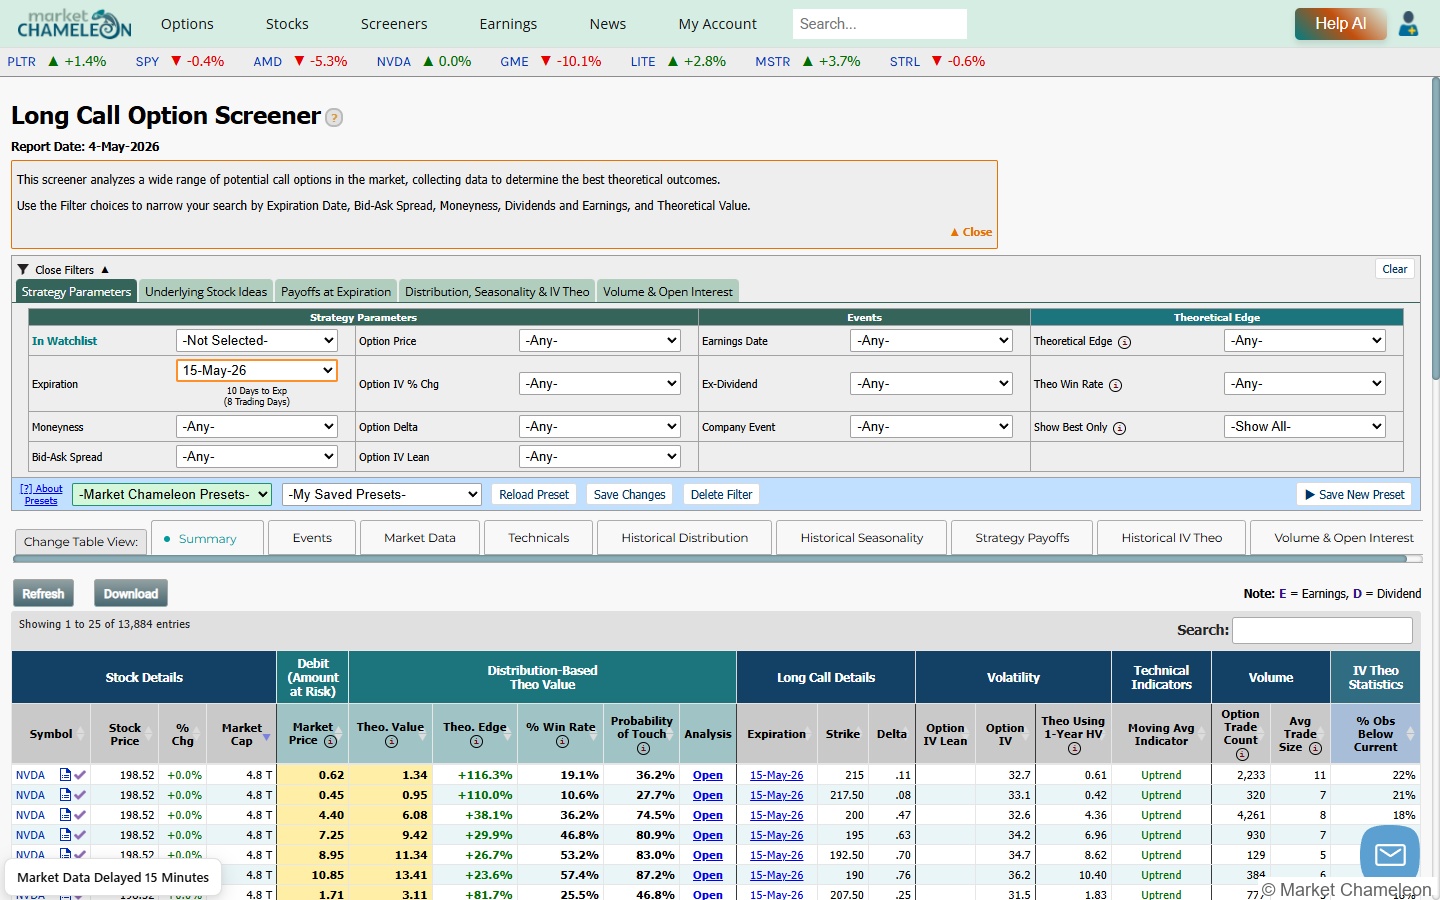Click the orange Close link in description box
The height and width of the screenshot is (900, 1440).
(971, 232)
